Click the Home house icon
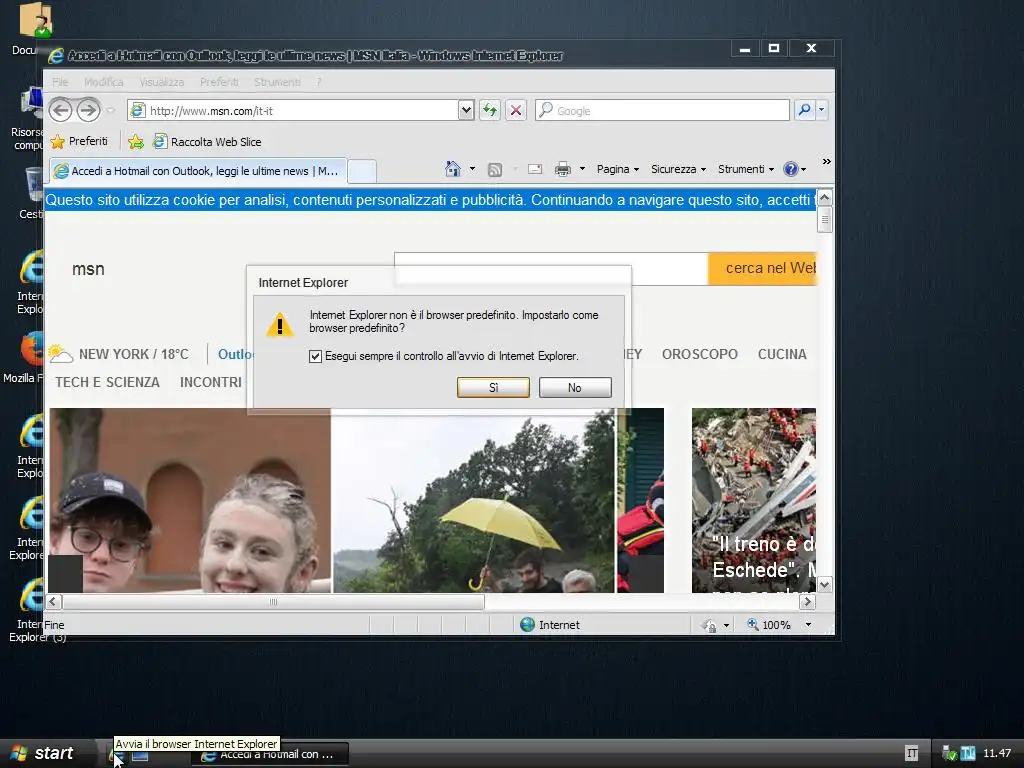This screenshot has height=768, width=1024. click(x=453, y=169)
